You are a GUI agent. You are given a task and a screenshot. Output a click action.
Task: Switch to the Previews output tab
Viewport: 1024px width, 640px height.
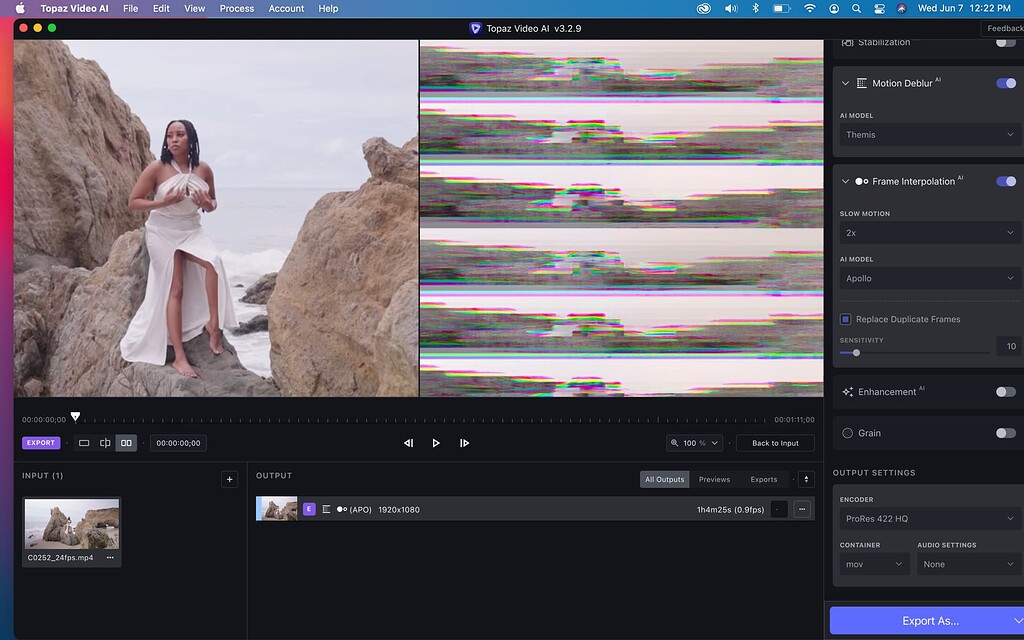click(714, 479)
